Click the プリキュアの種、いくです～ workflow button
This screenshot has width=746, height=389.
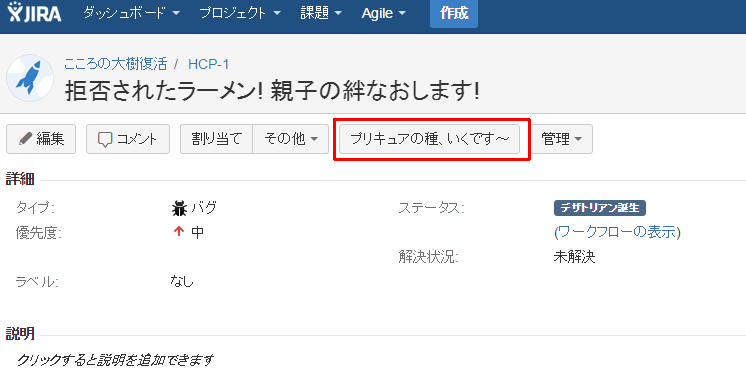click(x=429, y=139)
